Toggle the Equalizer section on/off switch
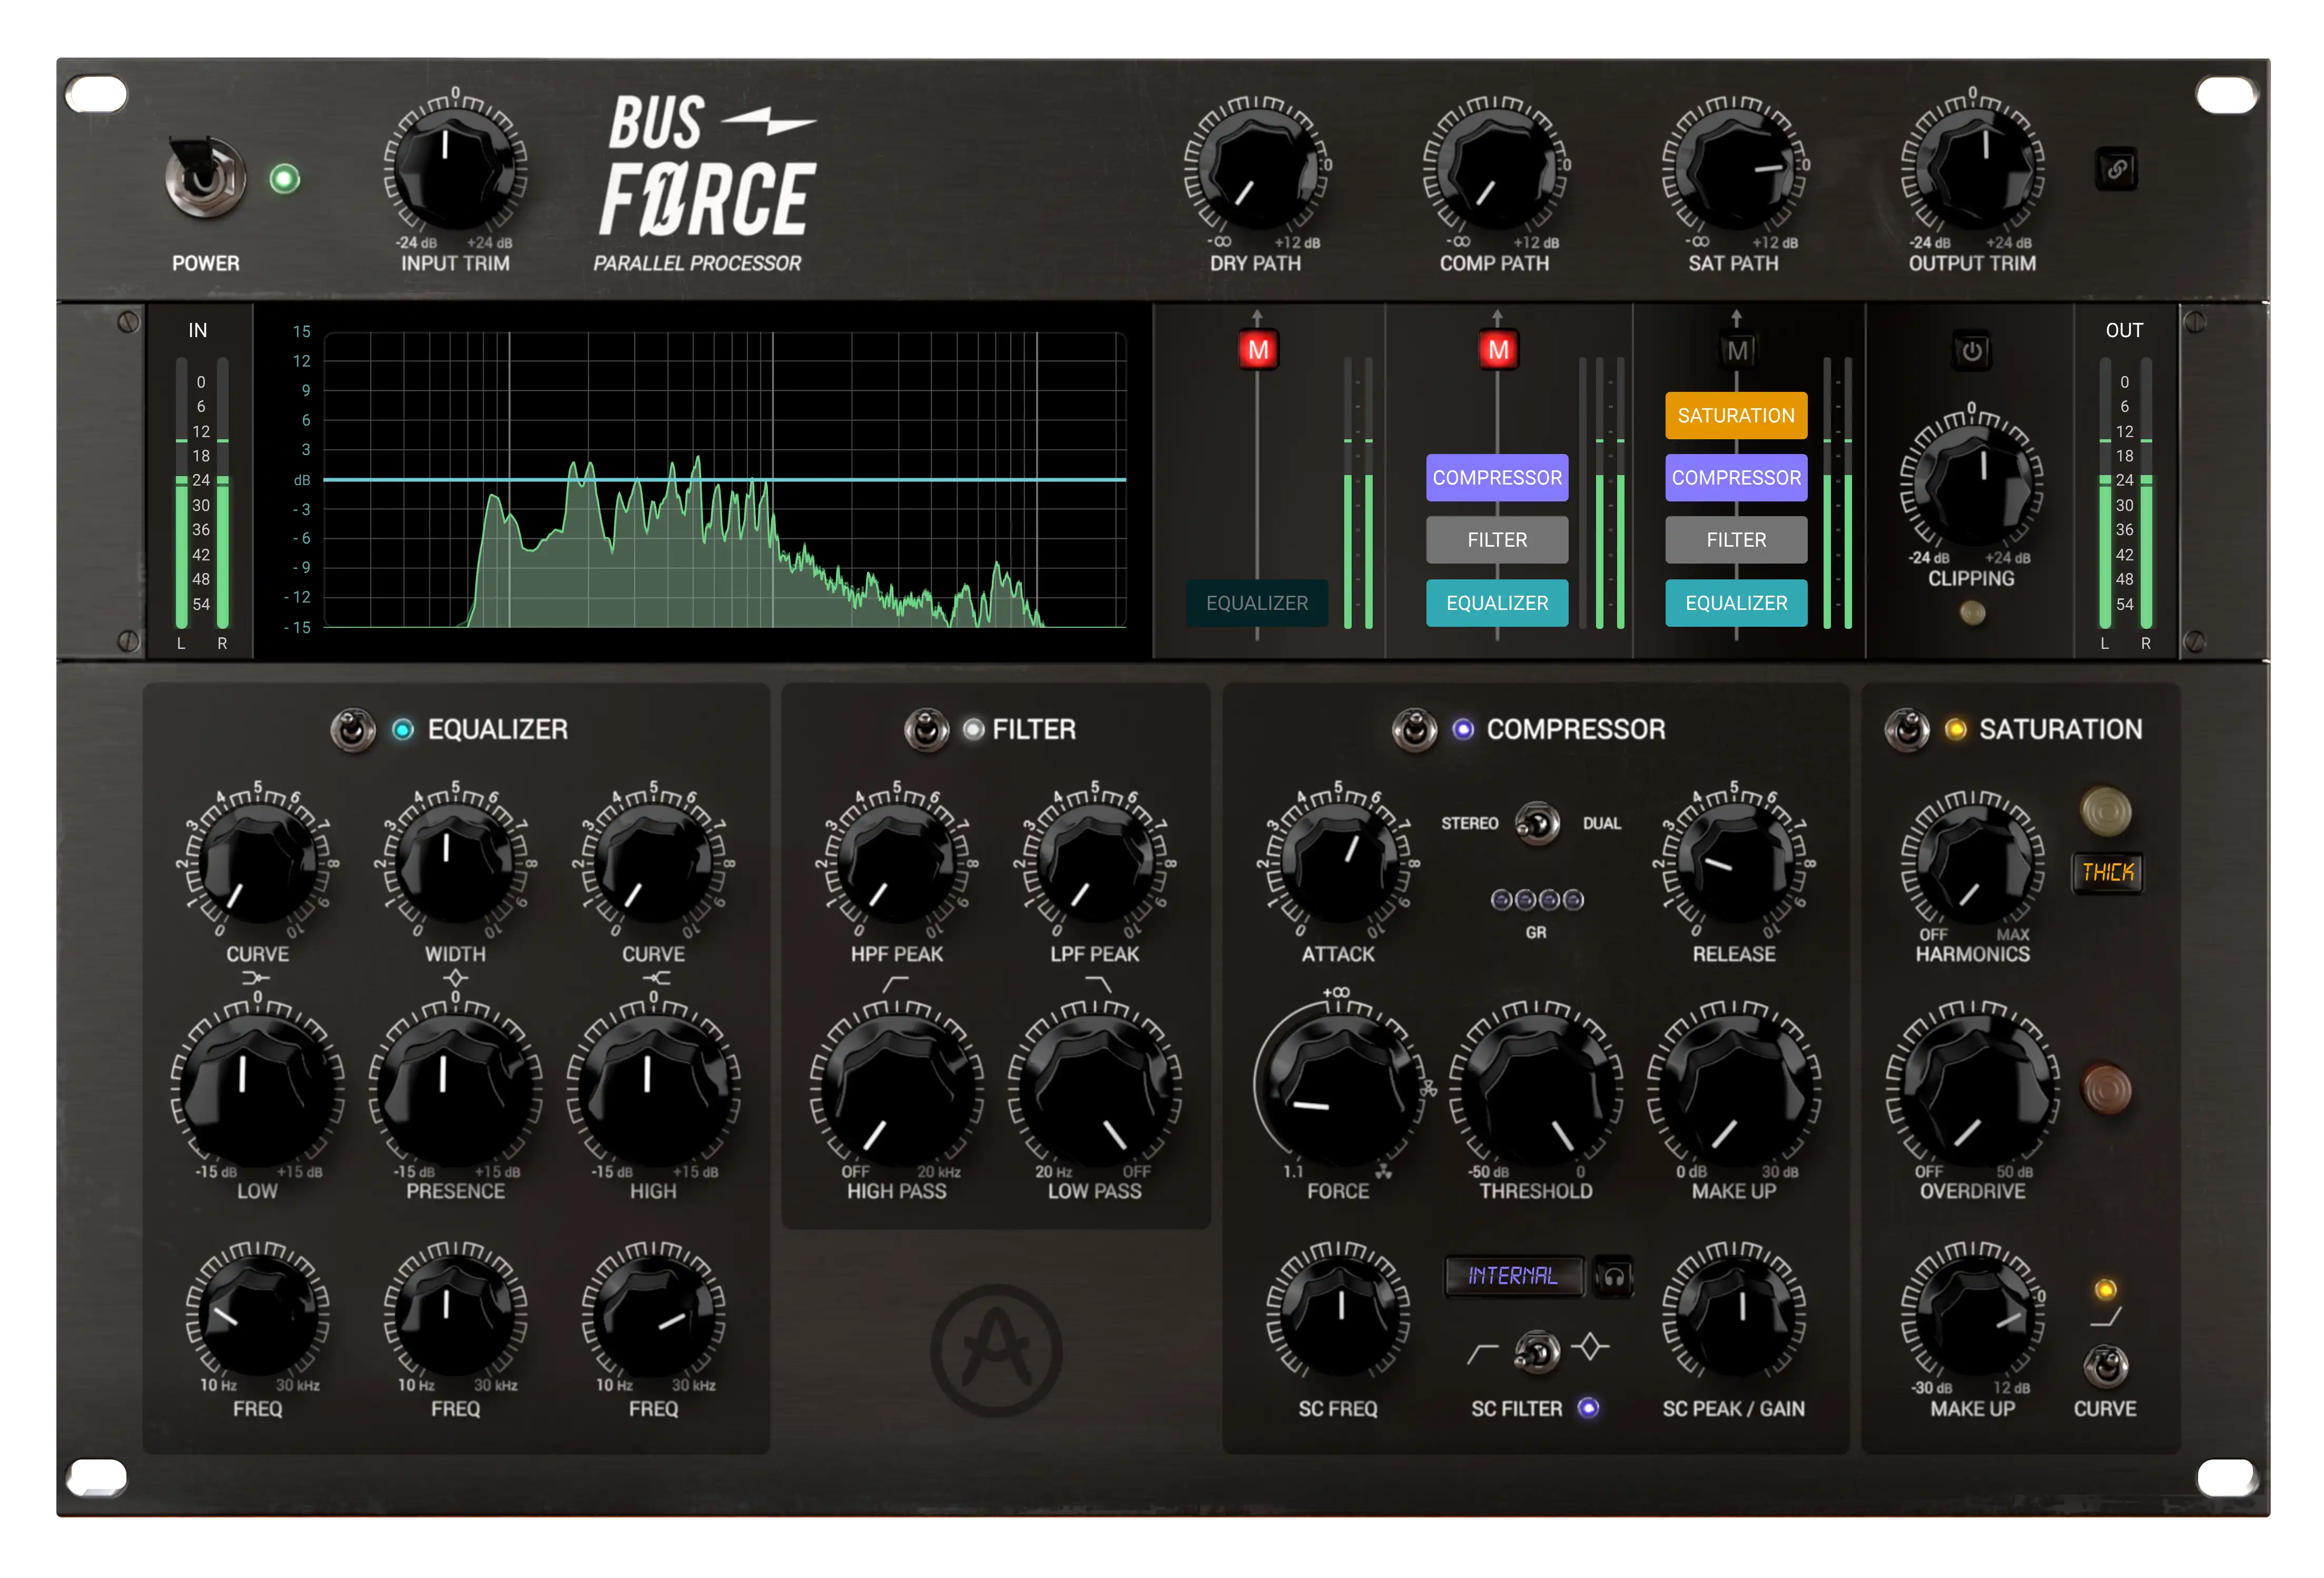This screenshot has width=2324, height=1578. 352,730
